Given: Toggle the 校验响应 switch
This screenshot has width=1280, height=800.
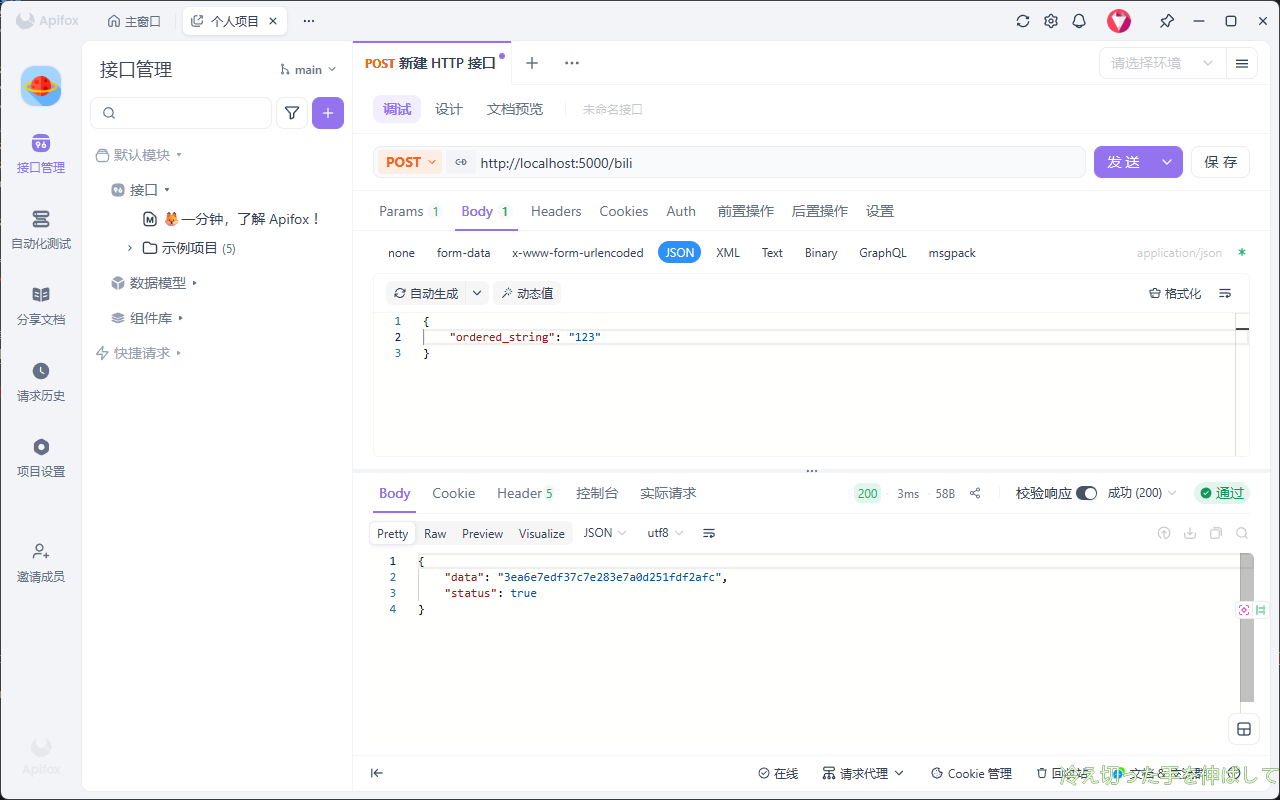Looking at the screenshot, I should pos(1086,493).
